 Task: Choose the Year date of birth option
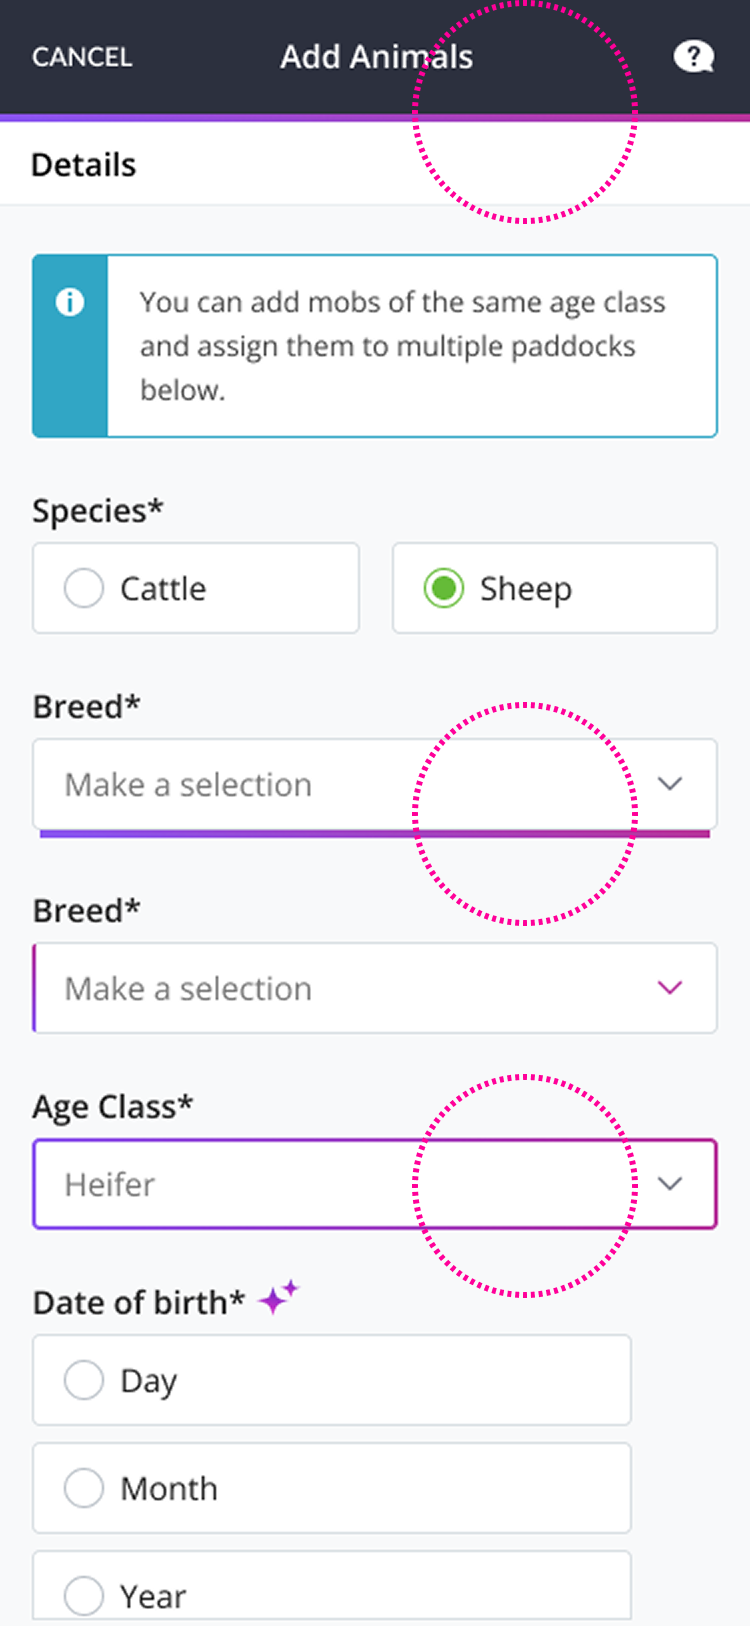tap(332, 1586)
